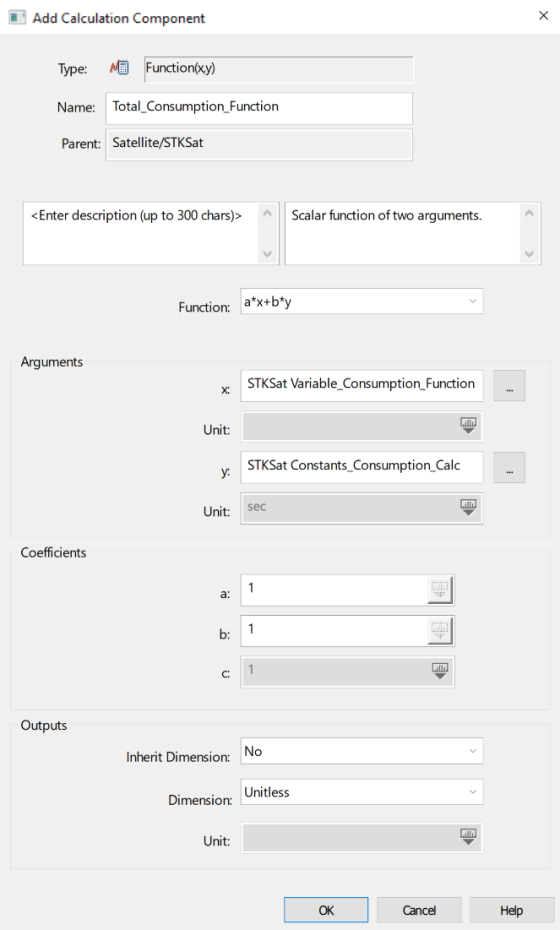
Task: Open Help for this dialog
Action: click(511, 910)
